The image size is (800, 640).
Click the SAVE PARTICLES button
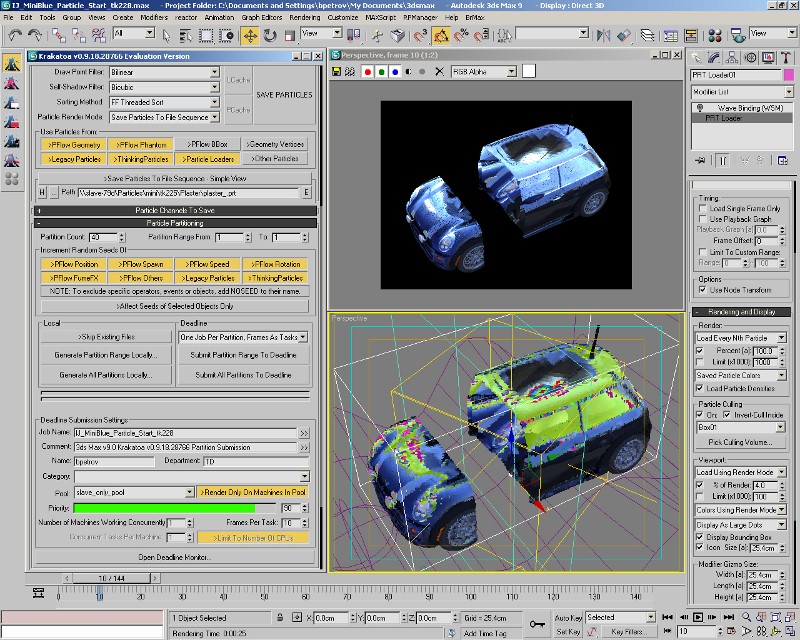(284, 95)
